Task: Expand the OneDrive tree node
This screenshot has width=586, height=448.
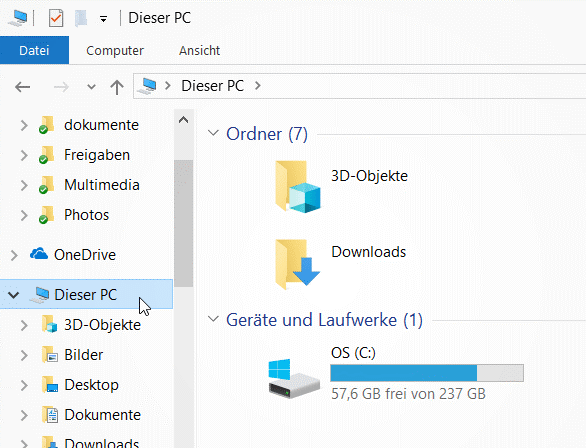Action: [x=14, y=255]
